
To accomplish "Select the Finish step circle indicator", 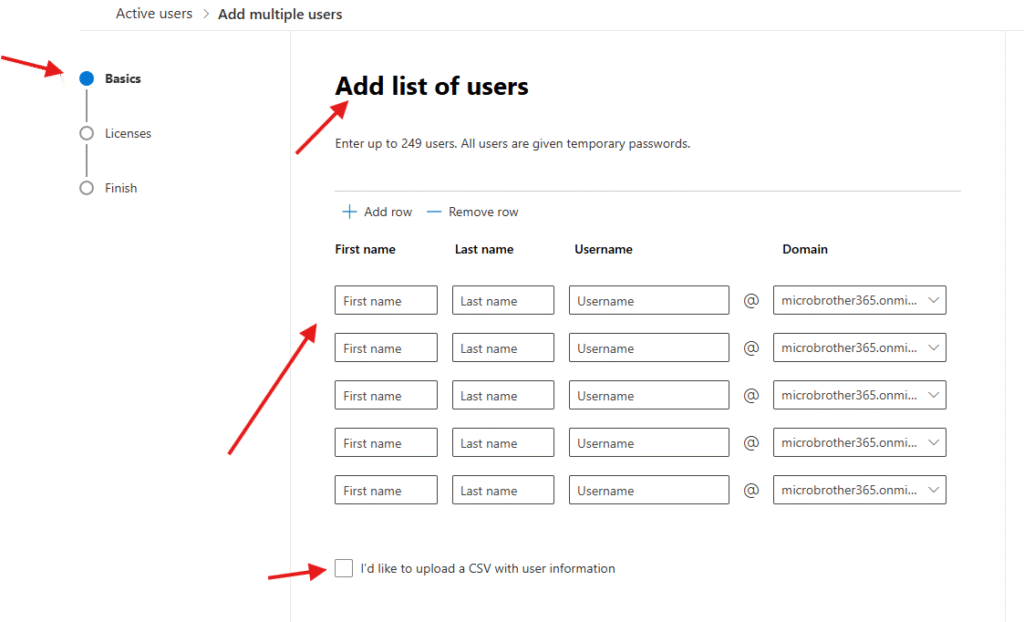I will (x=87, y=188).
